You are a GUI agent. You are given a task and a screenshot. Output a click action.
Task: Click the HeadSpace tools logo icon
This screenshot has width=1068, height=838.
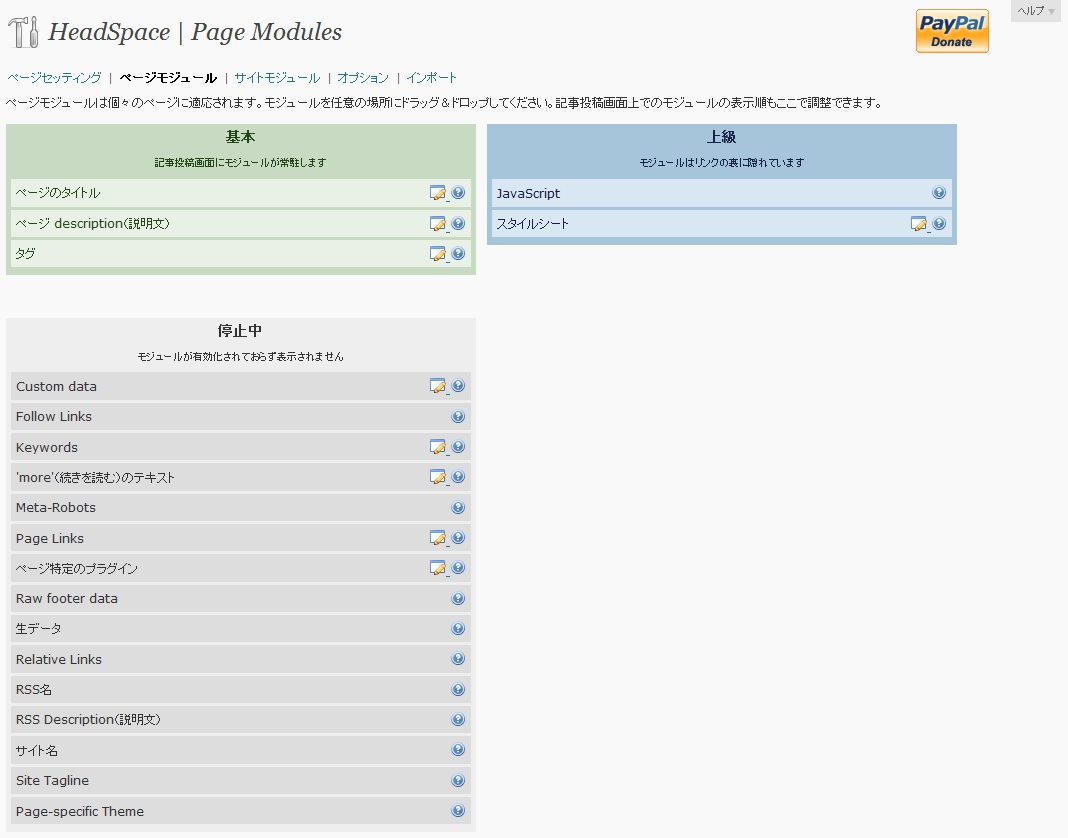24,31
